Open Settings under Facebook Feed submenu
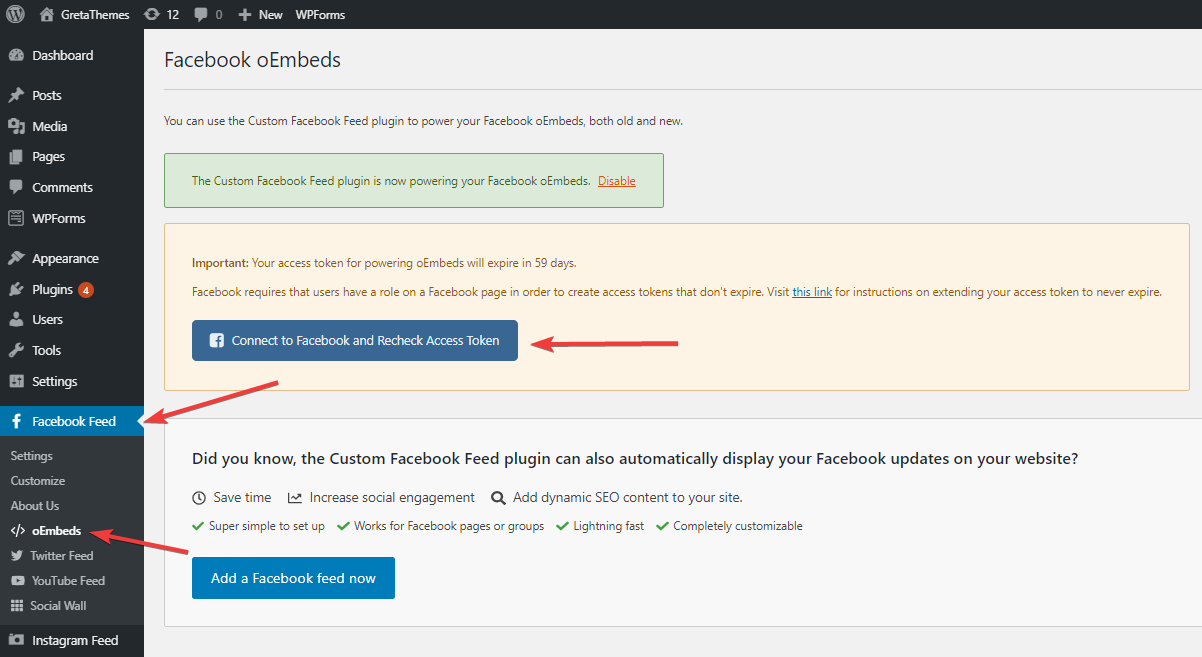The image size is (1202, 657). (31, 455)
